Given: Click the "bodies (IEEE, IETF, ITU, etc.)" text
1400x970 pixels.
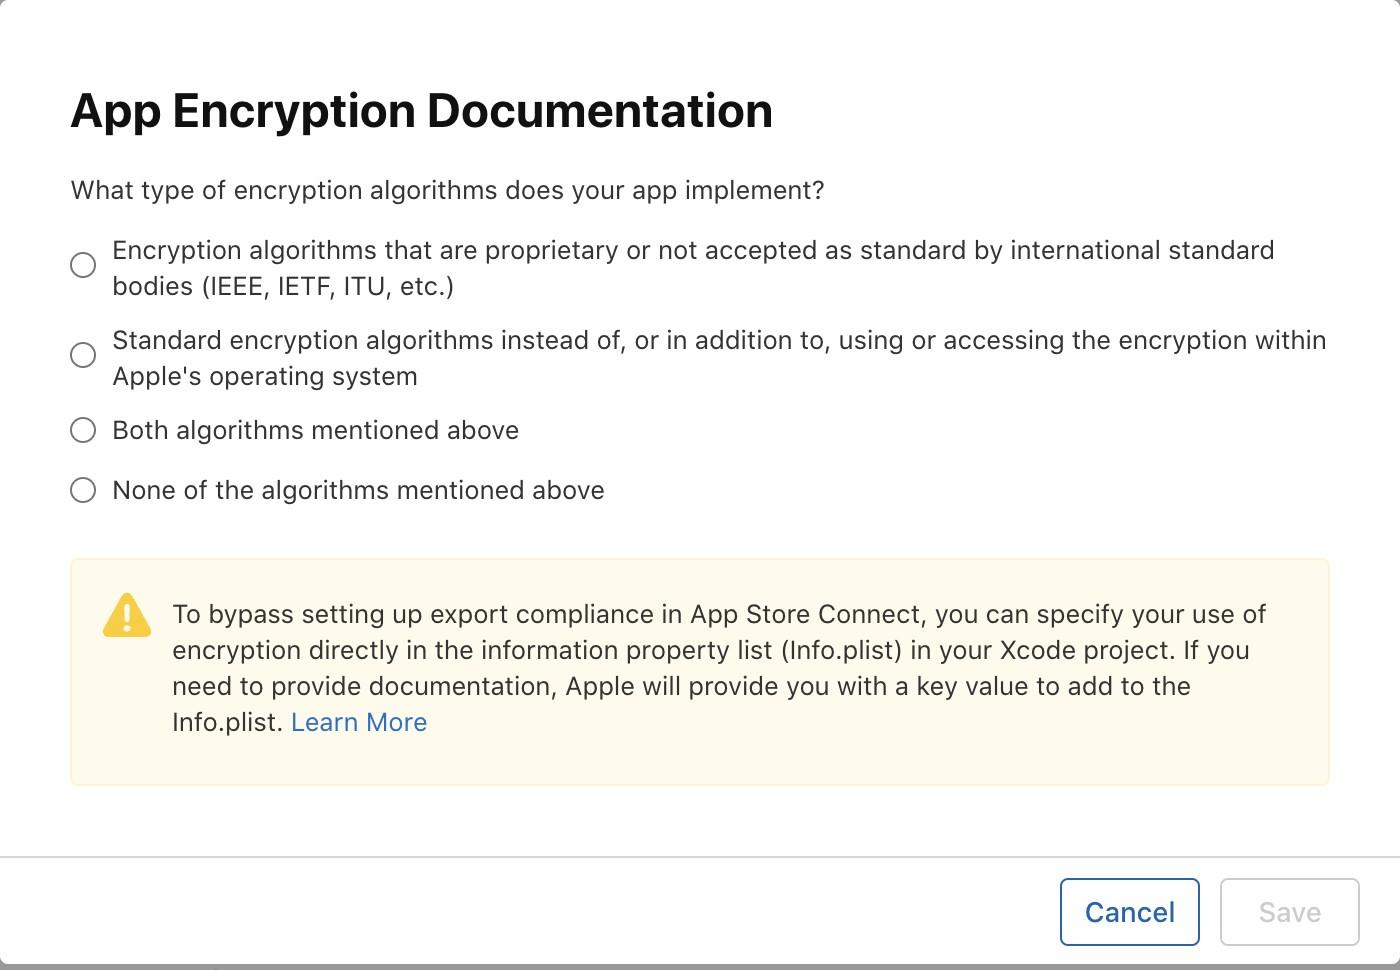Looking at the screenshot, I should point(283,286).
